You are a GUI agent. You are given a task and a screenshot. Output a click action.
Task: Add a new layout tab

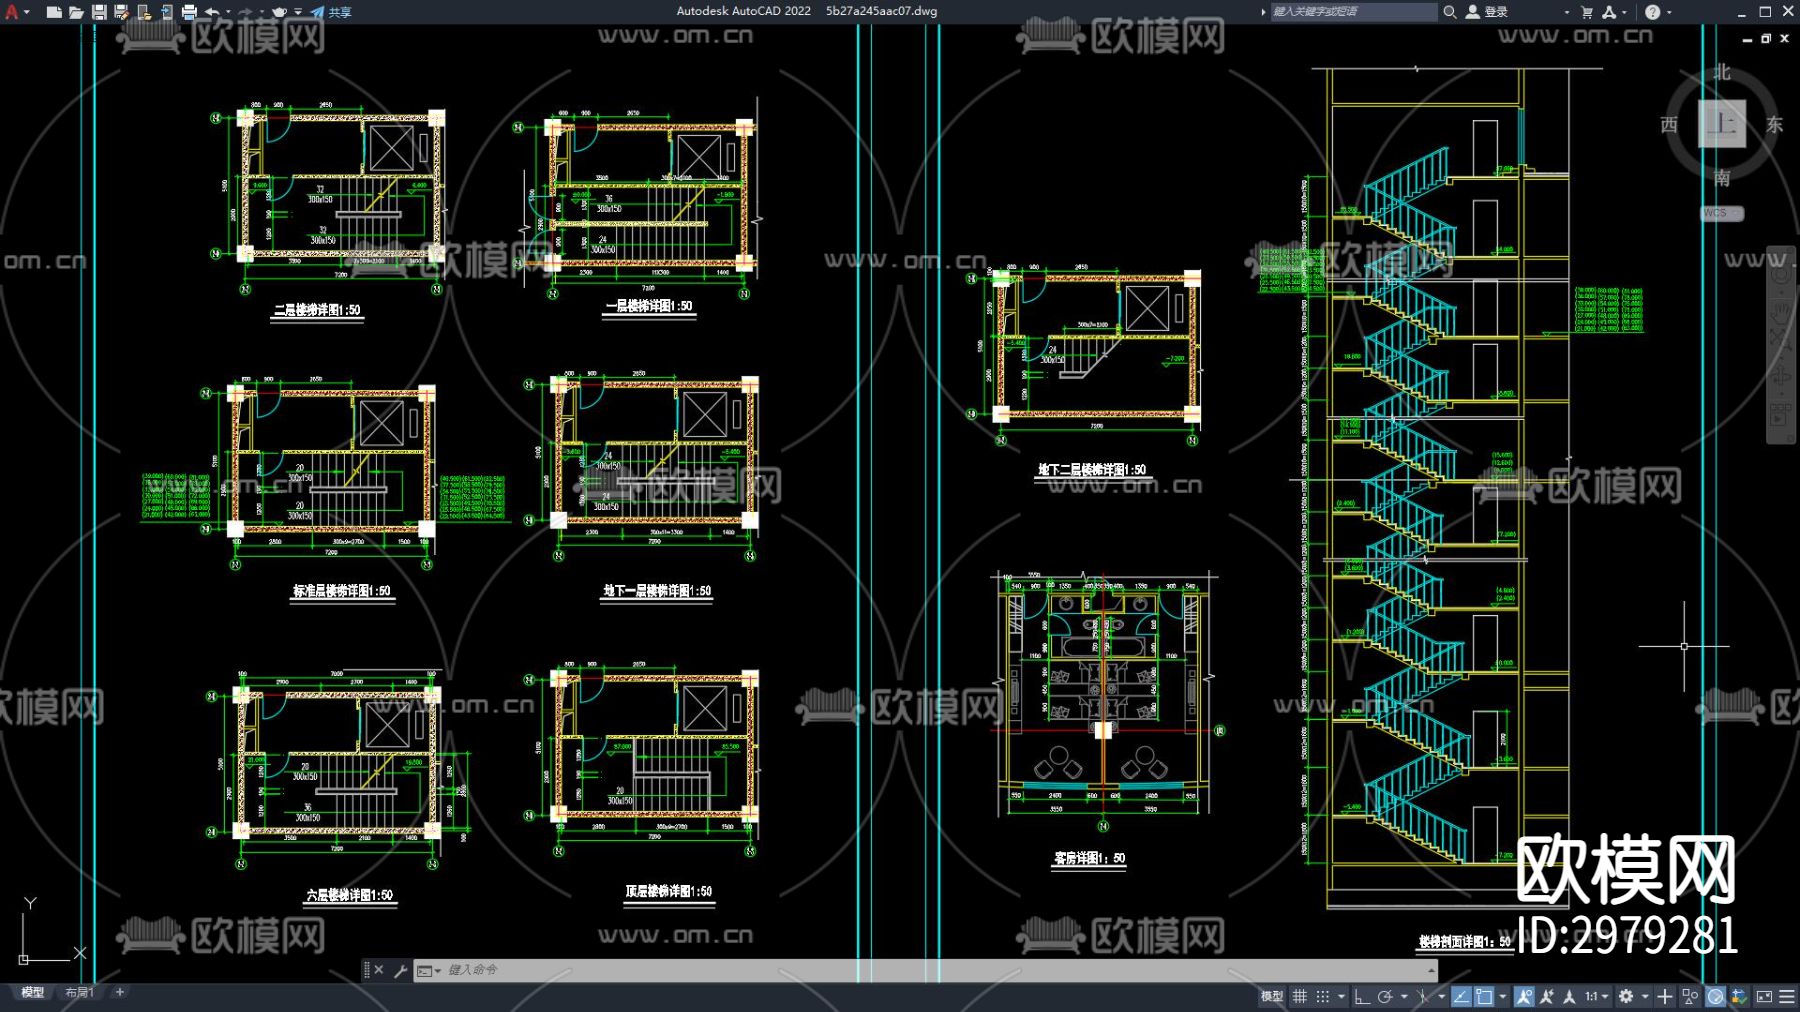[x=120, y=993]
